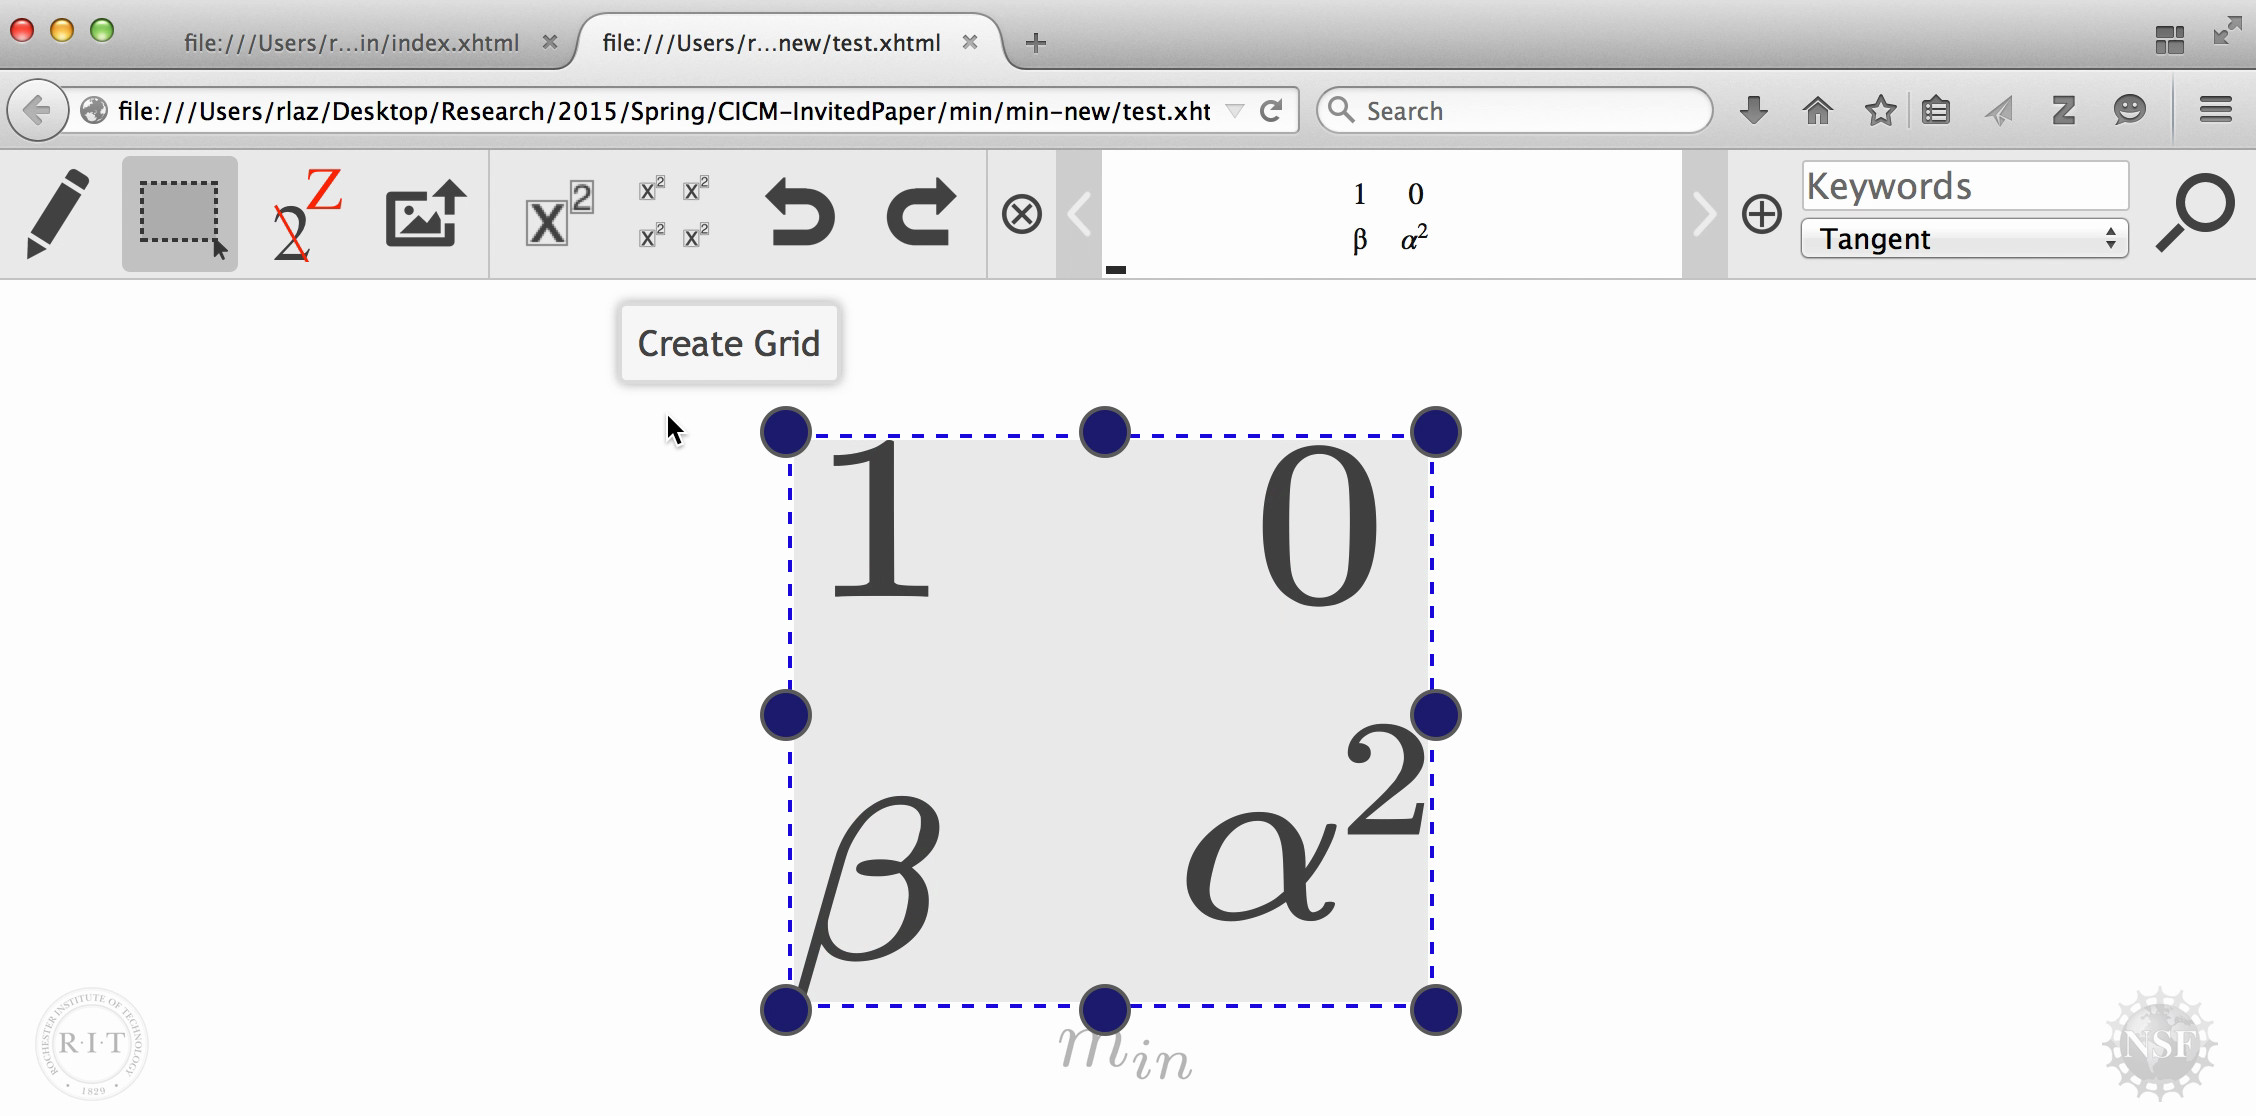Click the Create Grid button
The image size is (2256, 1116).
pos(729,343)
